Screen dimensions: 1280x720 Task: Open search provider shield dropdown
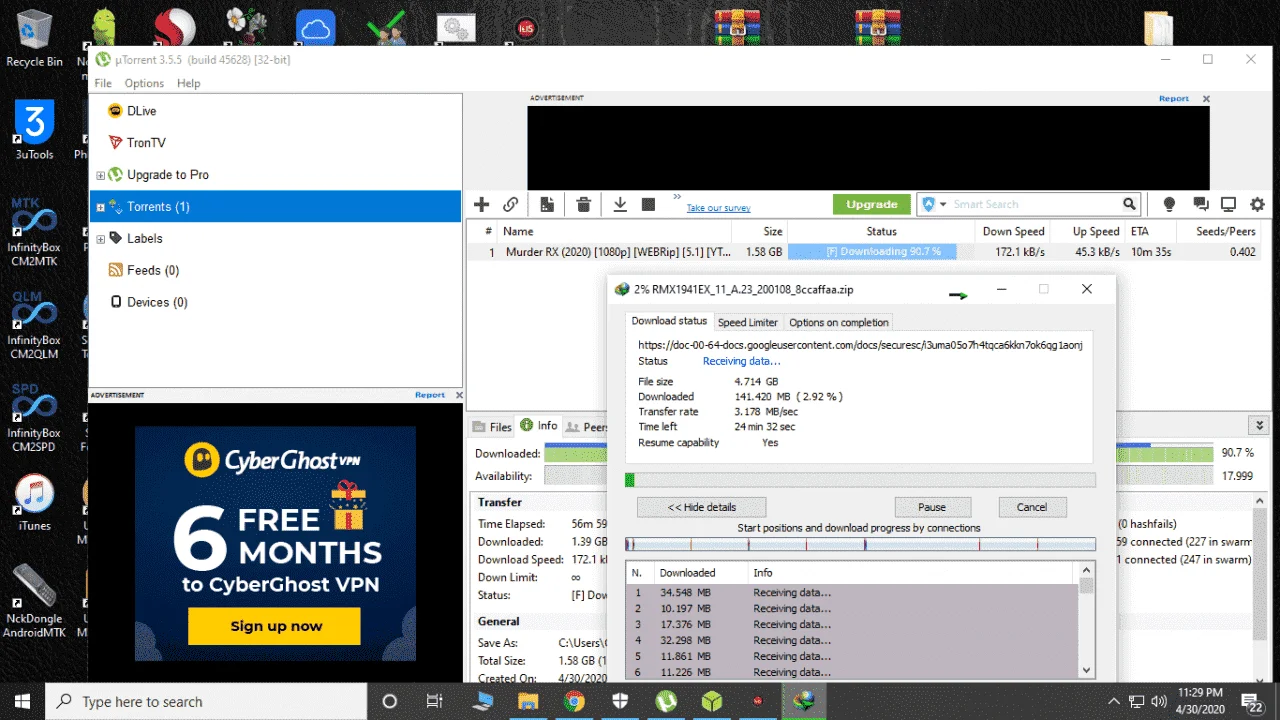[934, 204]
